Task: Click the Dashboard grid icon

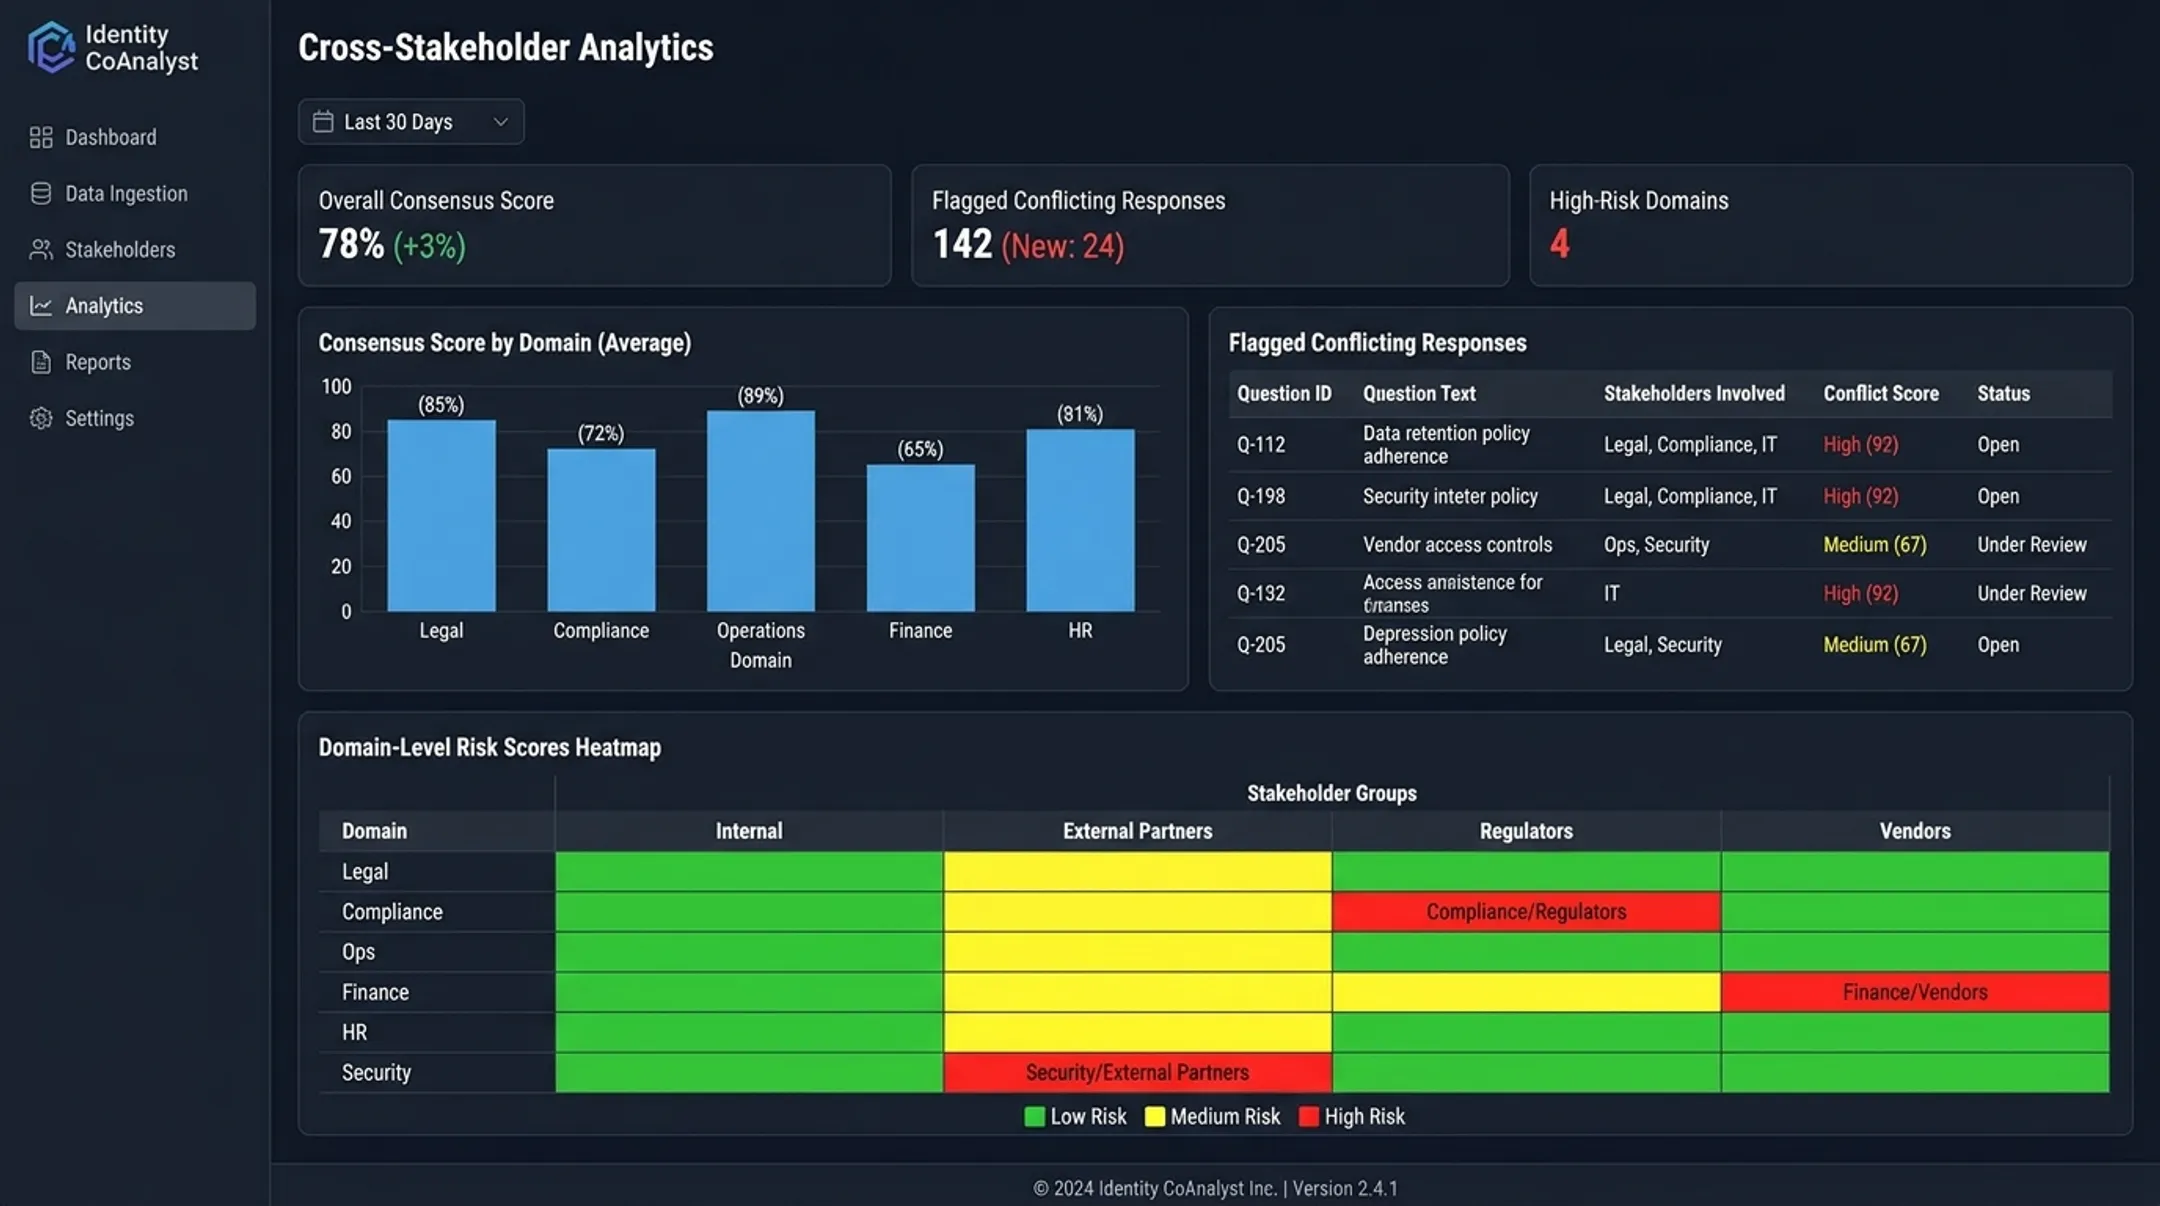Action: point(41,137)
